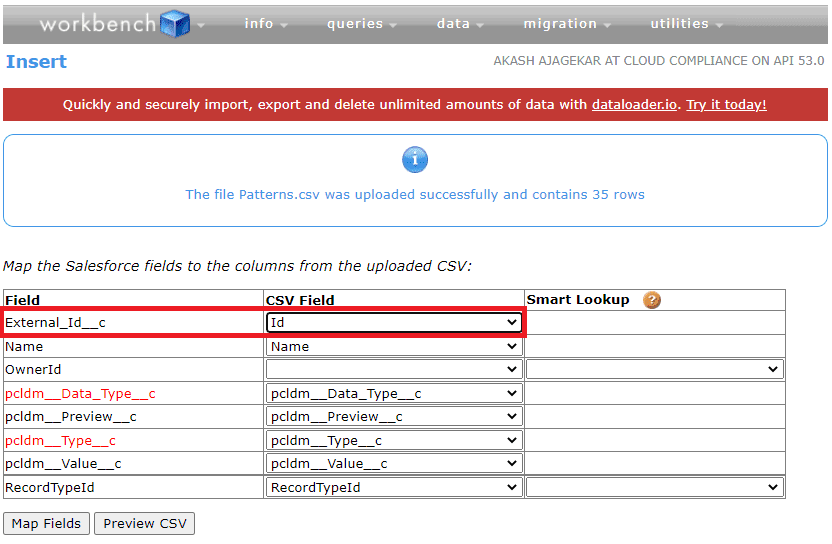
Task: Follow the dataloader.io link in banner
Action: (x=635, y=104)
